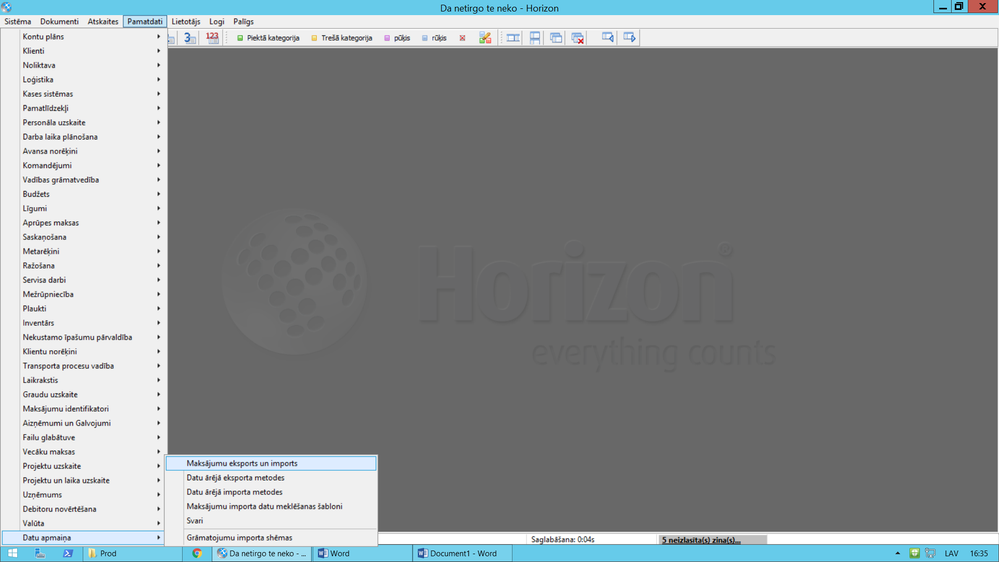999x562 pixels.
Task: Expand the Failu glabātuve submenu
Action: pyautogui.click(x=83, y=438)
